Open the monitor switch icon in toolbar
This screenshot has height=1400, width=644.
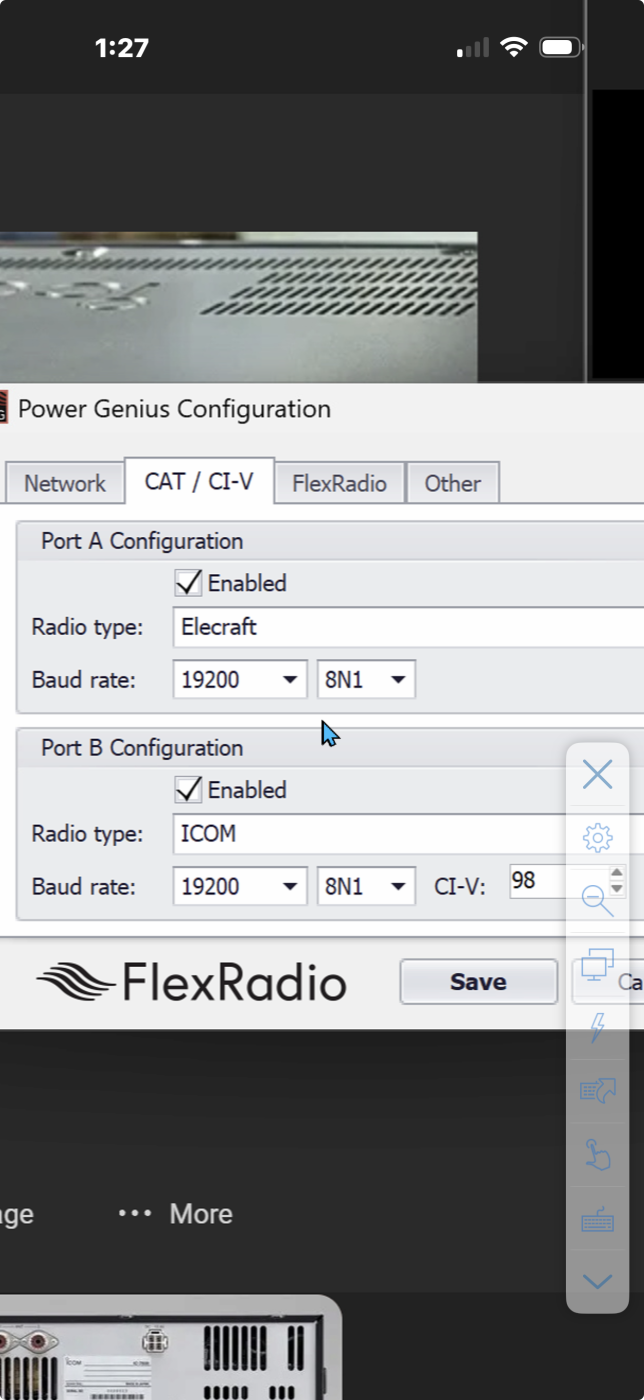(x=597, y=964)
